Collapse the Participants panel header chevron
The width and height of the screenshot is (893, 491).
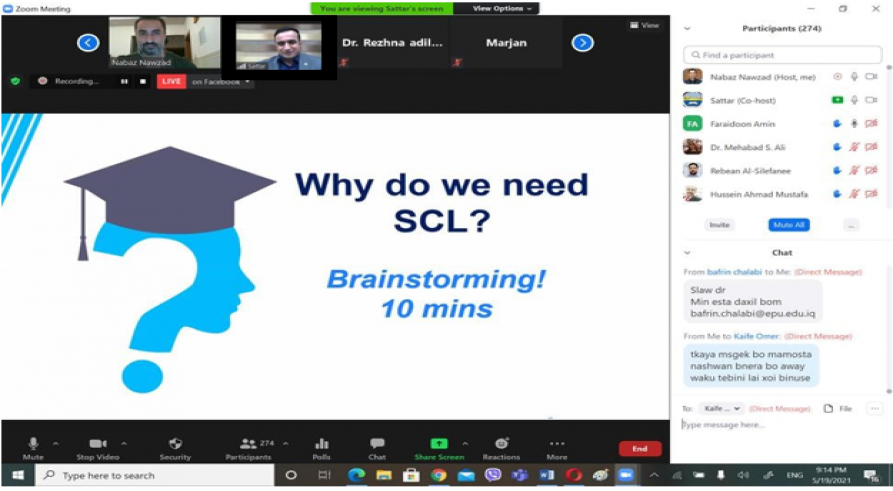click(x=687, y=29)
